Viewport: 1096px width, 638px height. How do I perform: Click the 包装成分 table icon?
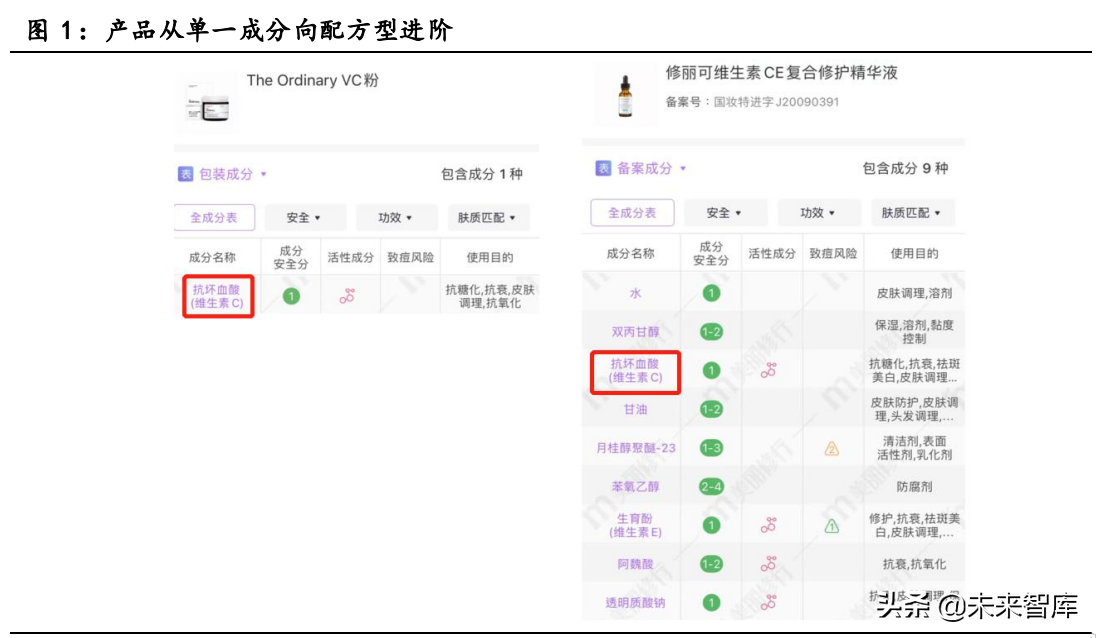point(185,174)
